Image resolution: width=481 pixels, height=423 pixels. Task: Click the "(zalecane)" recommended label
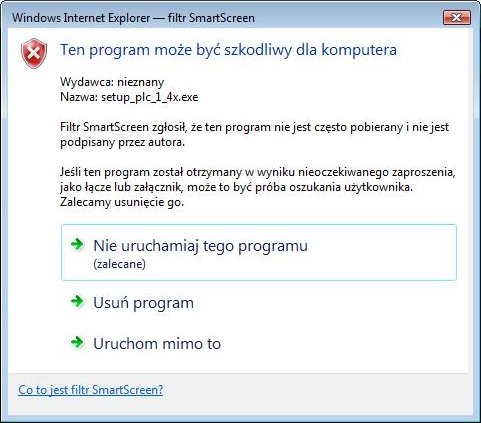click(119, 264)
